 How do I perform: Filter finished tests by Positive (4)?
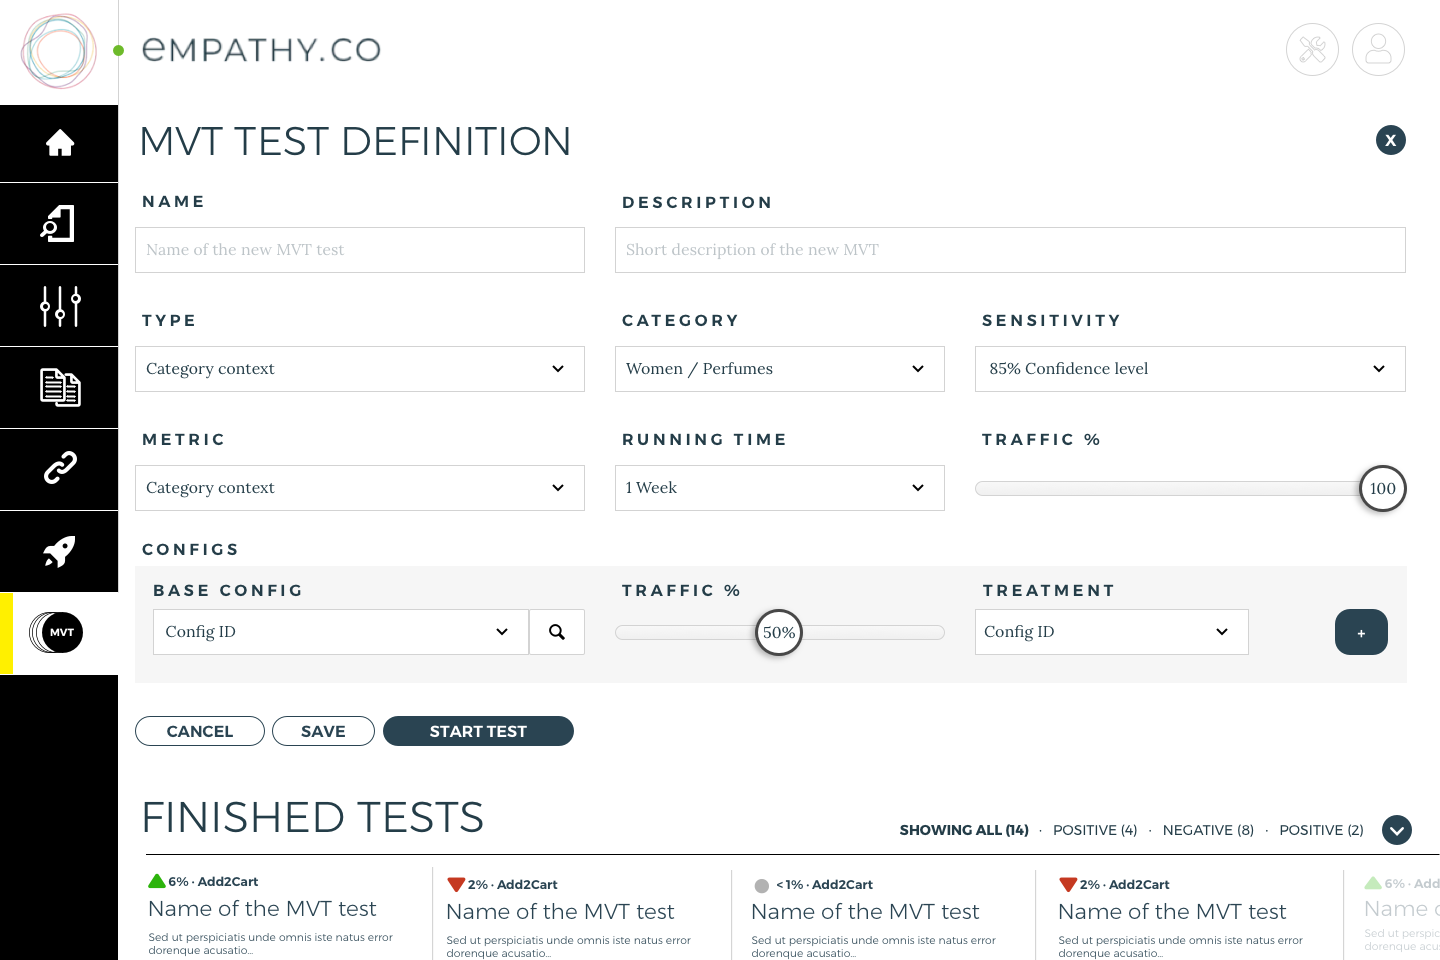(x=1094, y=830)
